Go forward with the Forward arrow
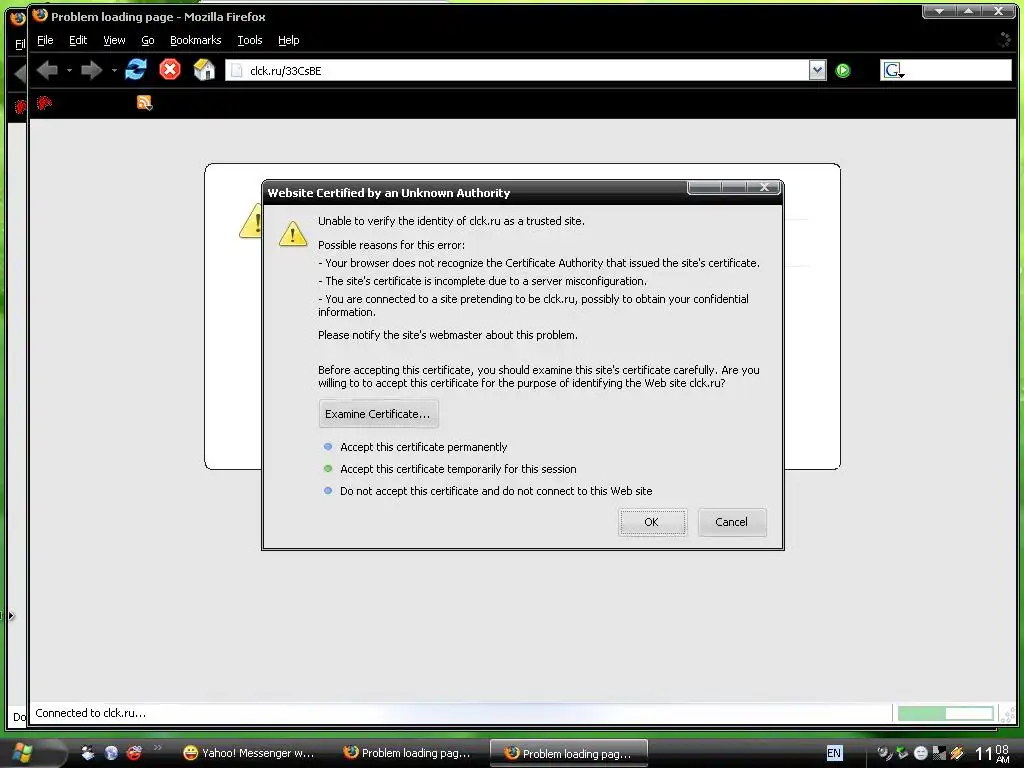1024x768 pixels. (91, 70)
